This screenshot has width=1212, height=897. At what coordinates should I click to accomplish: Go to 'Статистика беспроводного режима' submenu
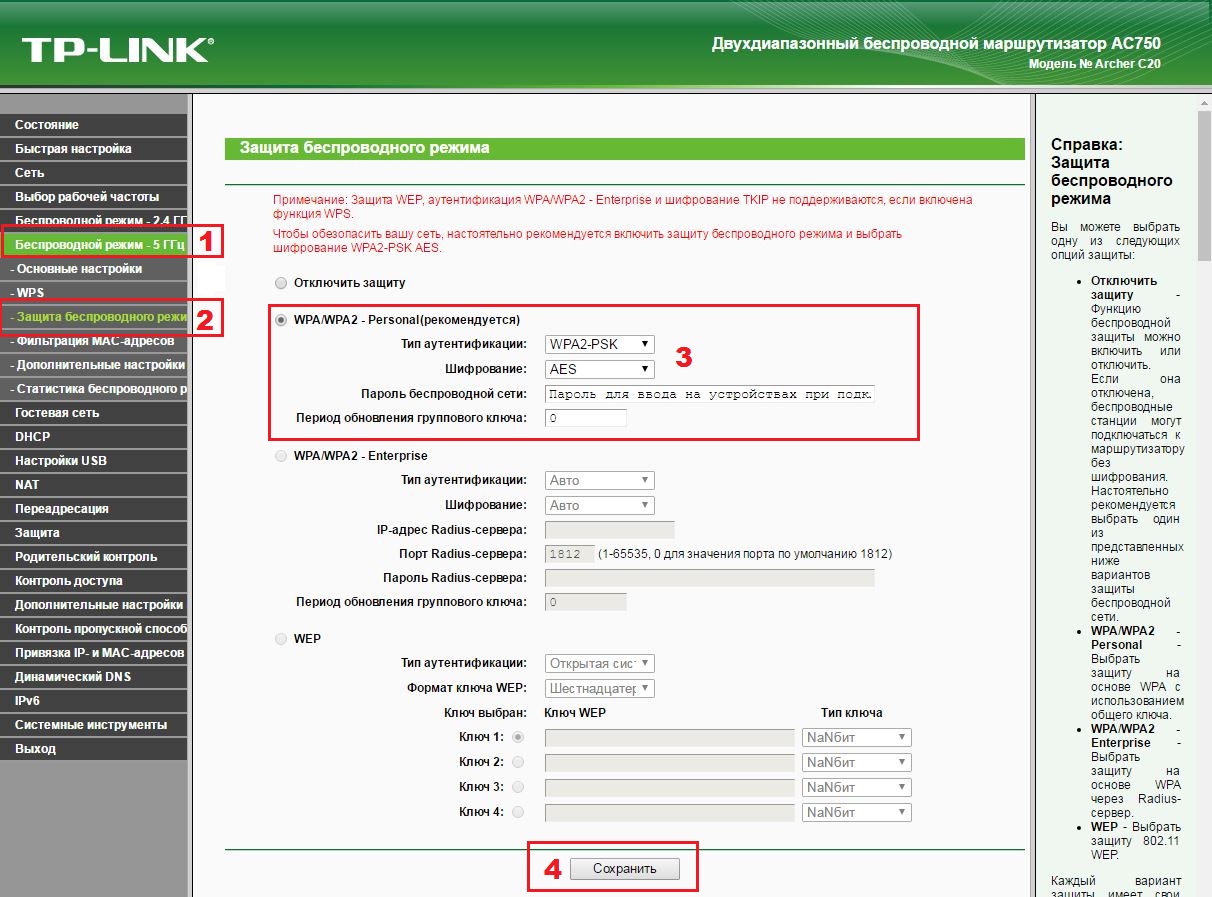pos(93,389)
